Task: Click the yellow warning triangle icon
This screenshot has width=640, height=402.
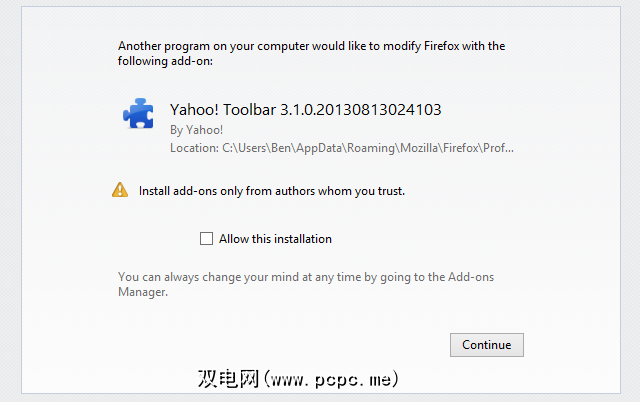Action: pos(120,189)
